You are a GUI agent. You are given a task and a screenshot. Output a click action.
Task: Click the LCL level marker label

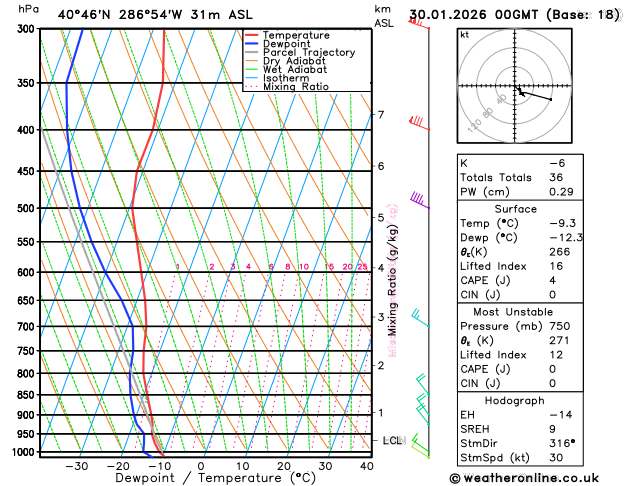(392, 440)
